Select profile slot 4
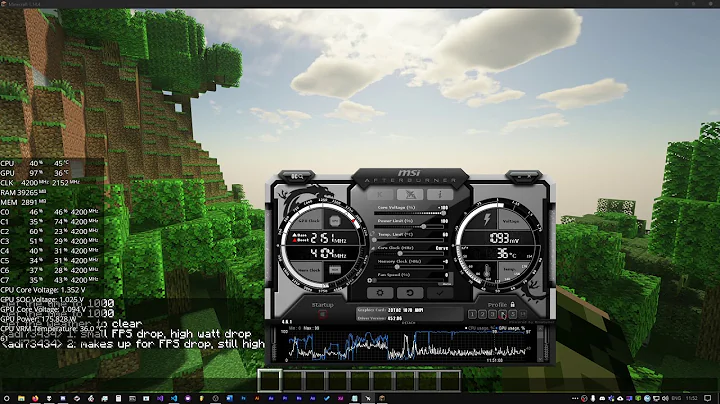The height and width of the screenshot is (404, 720). click(503, 314)
